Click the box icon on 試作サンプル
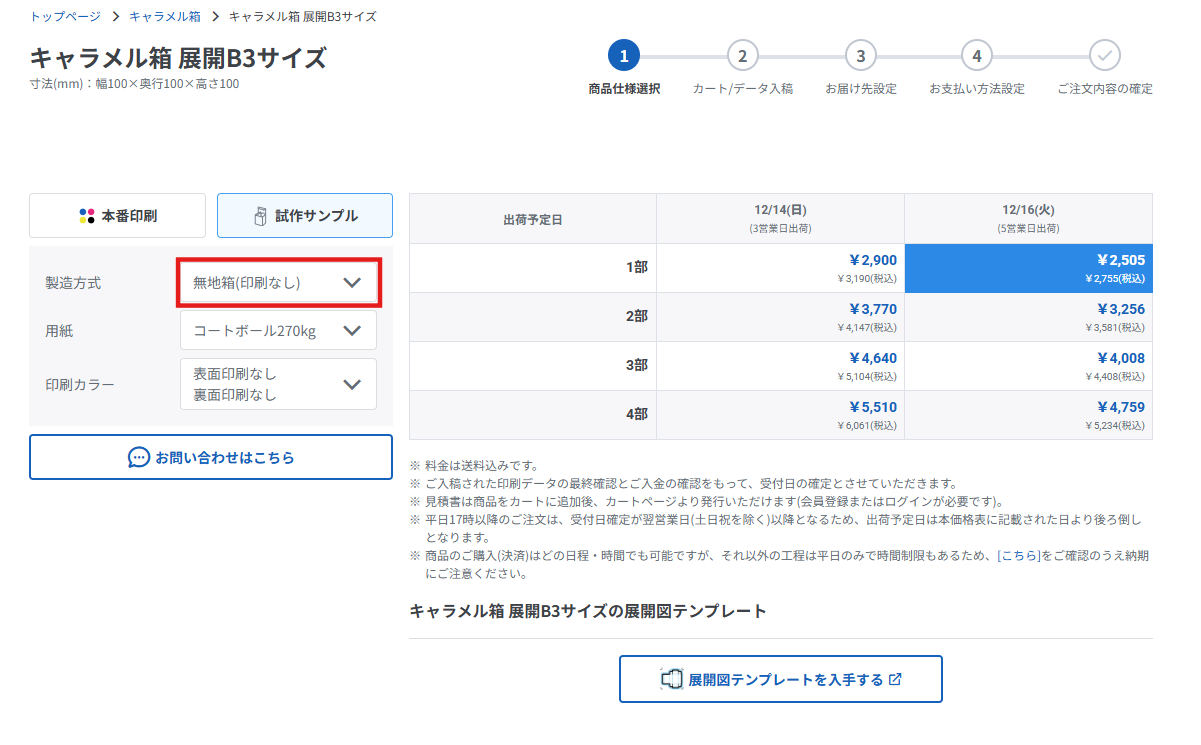The image size is (1201, 745). click(260, 216)
